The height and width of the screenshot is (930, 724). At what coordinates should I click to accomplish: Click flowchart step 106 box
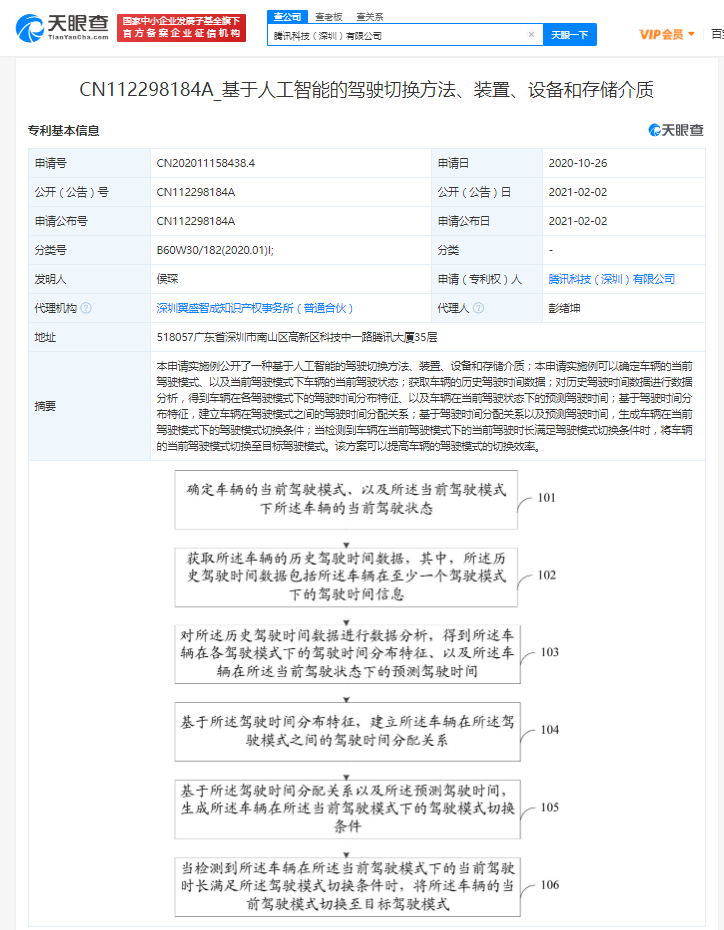[x=347, y=886]
